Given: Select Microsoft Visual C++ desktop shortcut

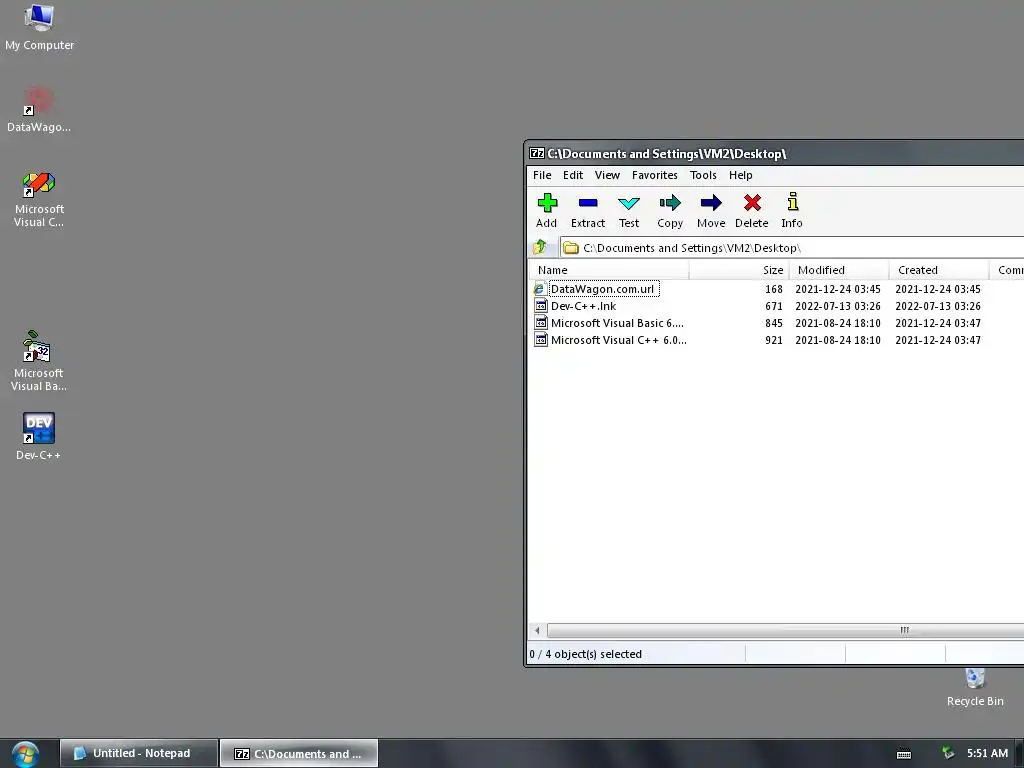Looking at the screenshot, I should [x=39, y=199].
